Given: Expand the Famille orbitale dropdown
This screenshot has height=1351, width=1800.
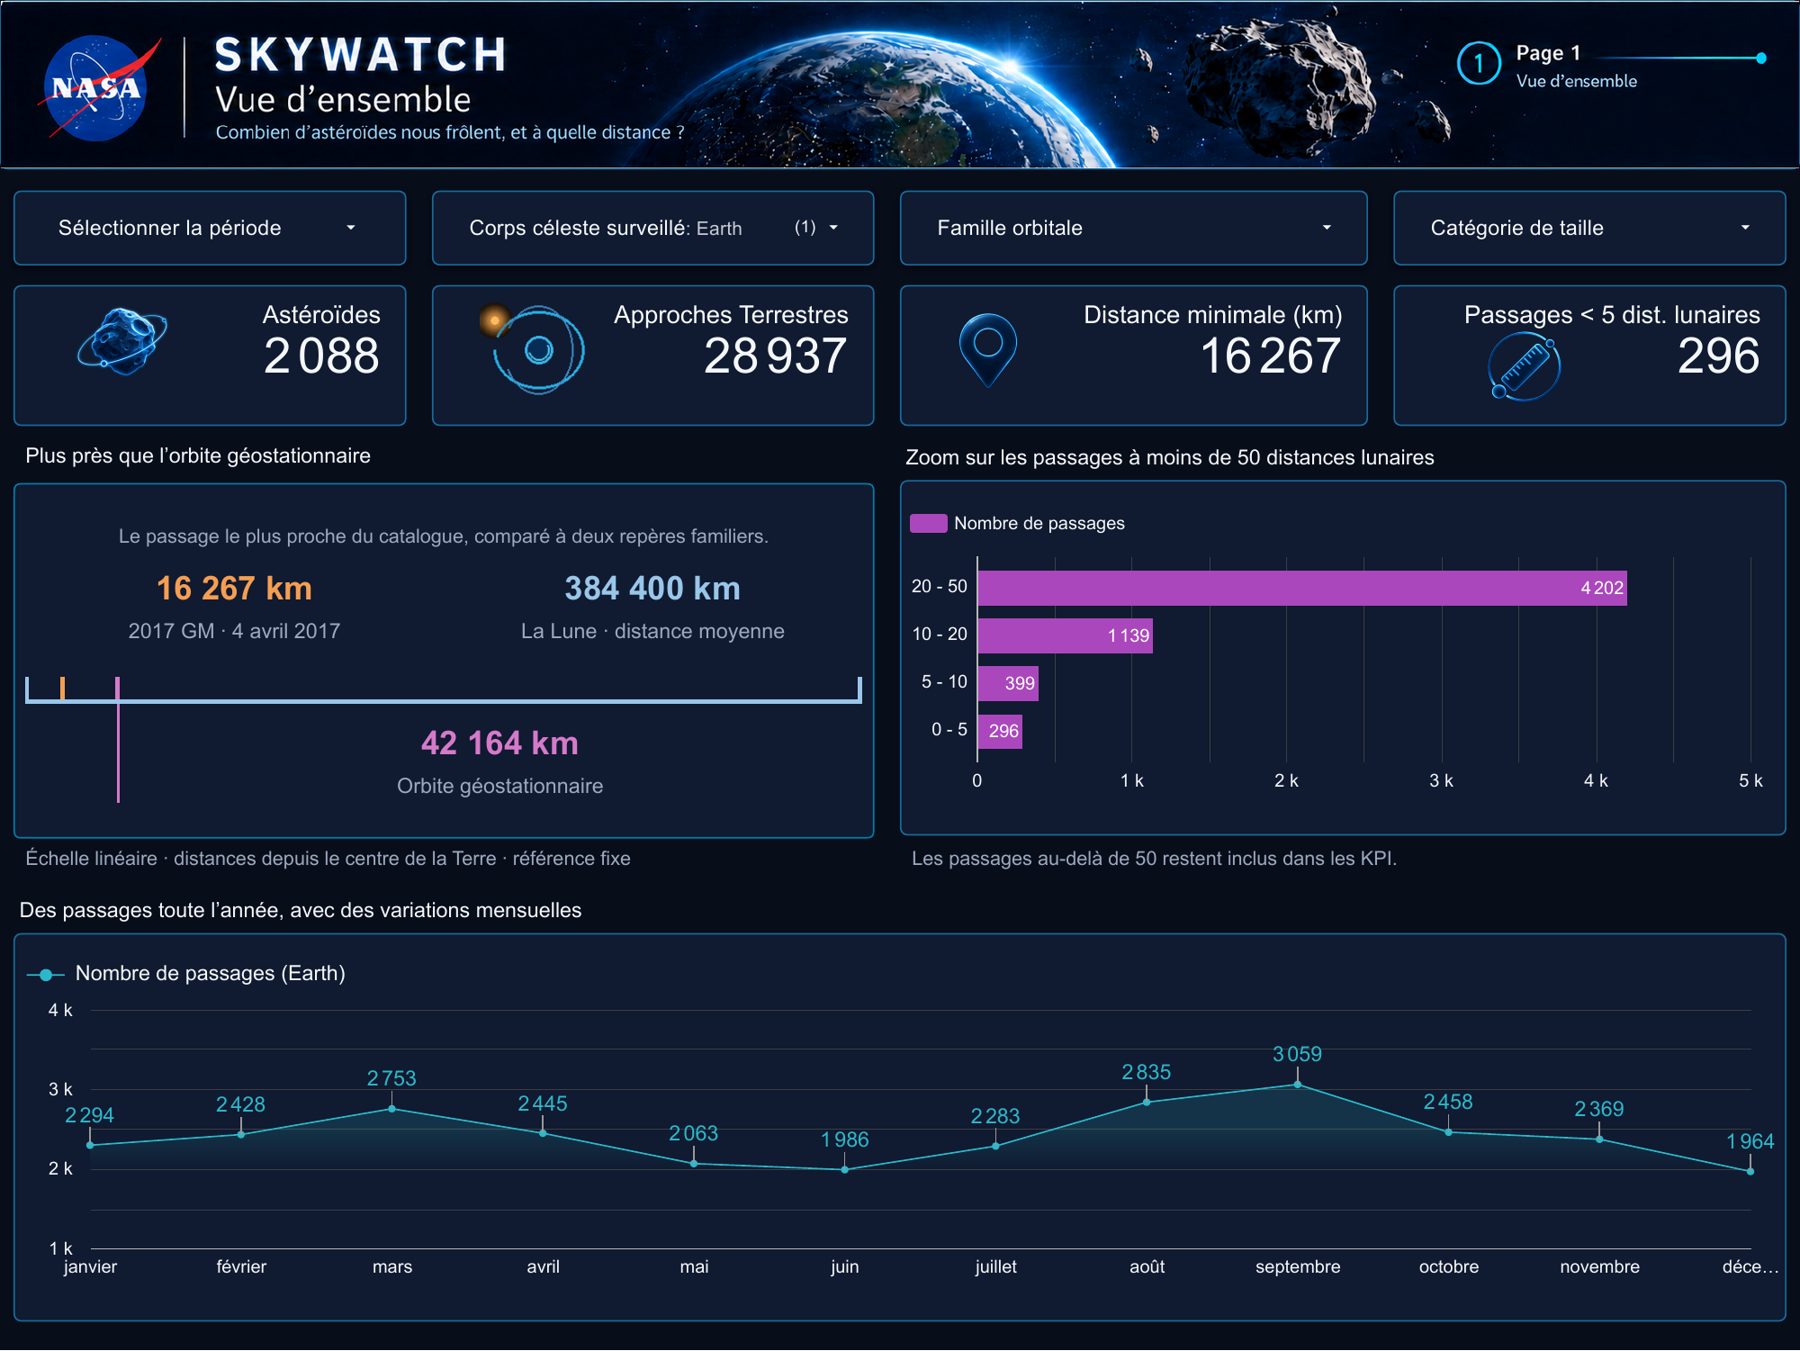Looking at the screenshot, I should pos(1133,228).
